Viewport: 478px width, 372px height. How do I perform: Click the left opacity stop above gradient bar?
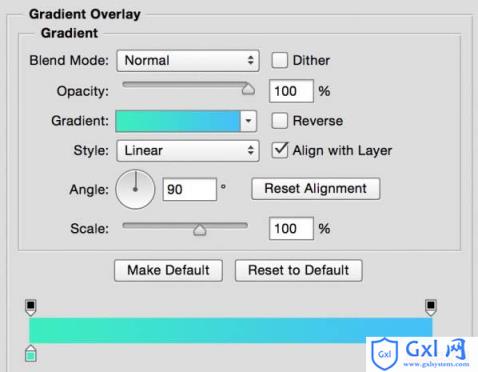[x=31, y=308]
